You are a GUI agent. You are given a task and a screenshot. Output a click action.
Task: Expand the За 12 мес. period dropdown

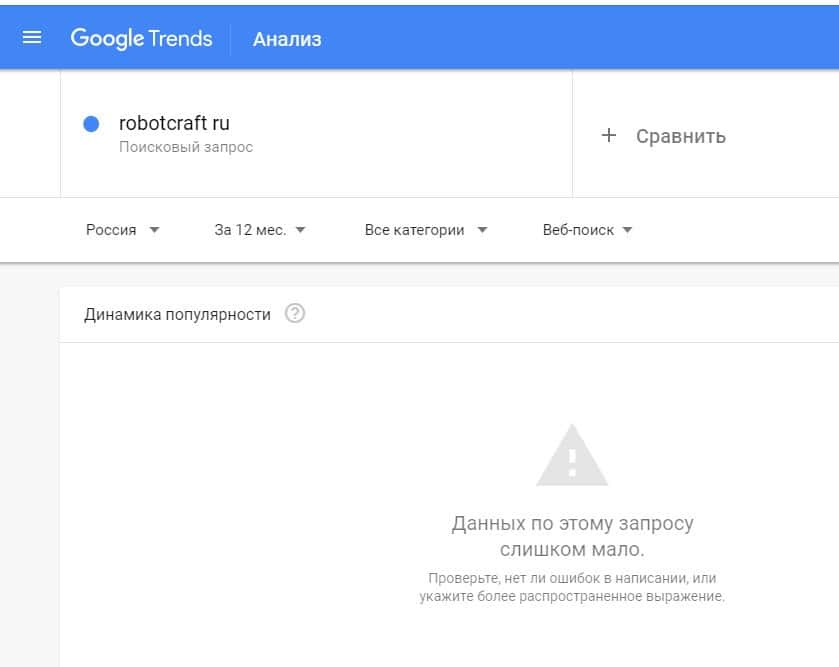pos(260,230)
